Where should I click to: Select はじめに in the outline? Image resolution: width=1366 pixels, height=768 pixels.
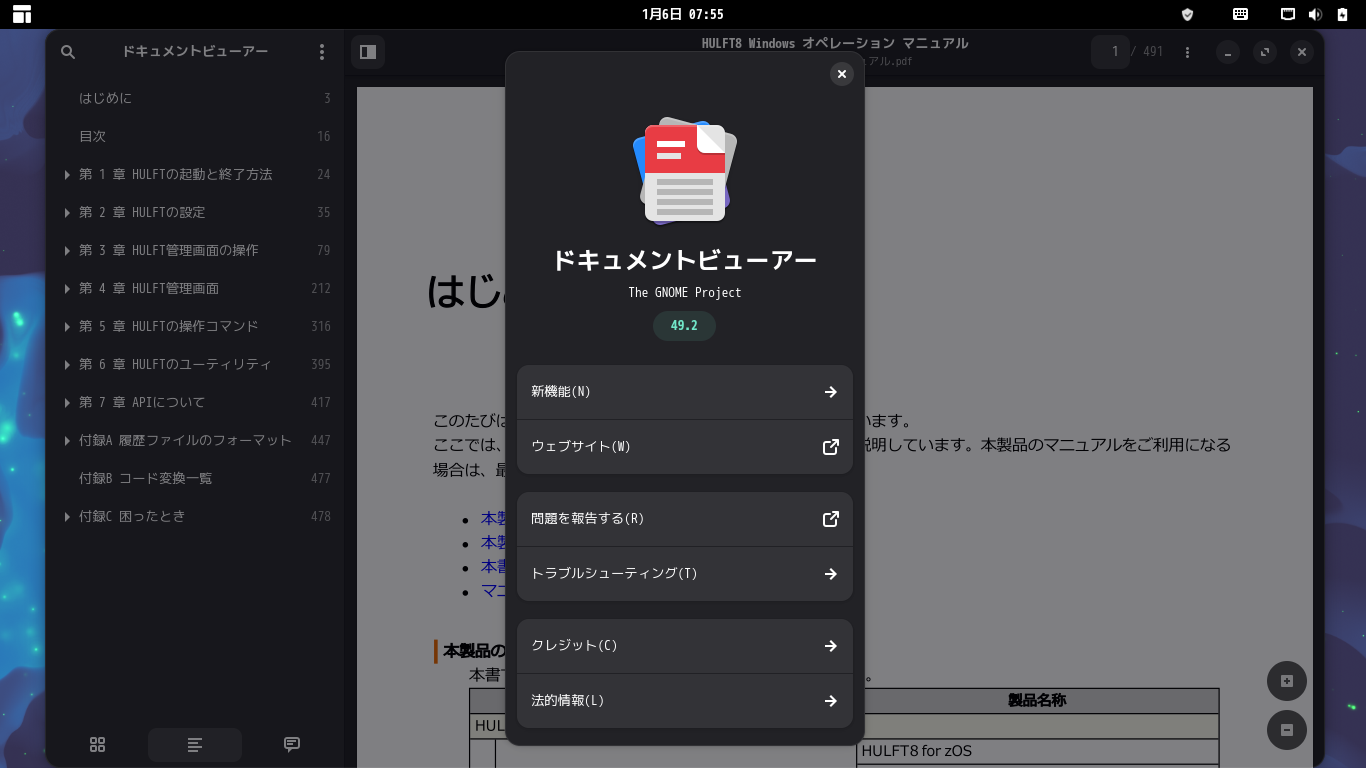point(195,99)
